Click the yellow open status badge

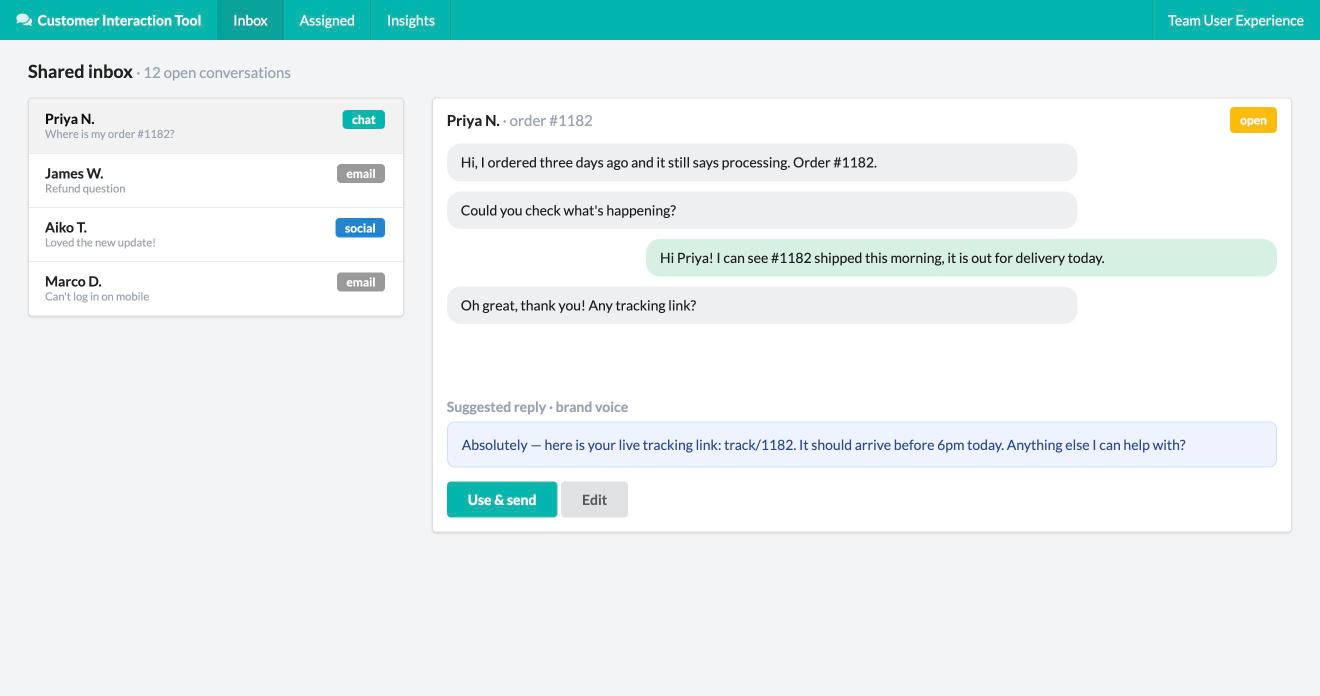pos(1253,120)
